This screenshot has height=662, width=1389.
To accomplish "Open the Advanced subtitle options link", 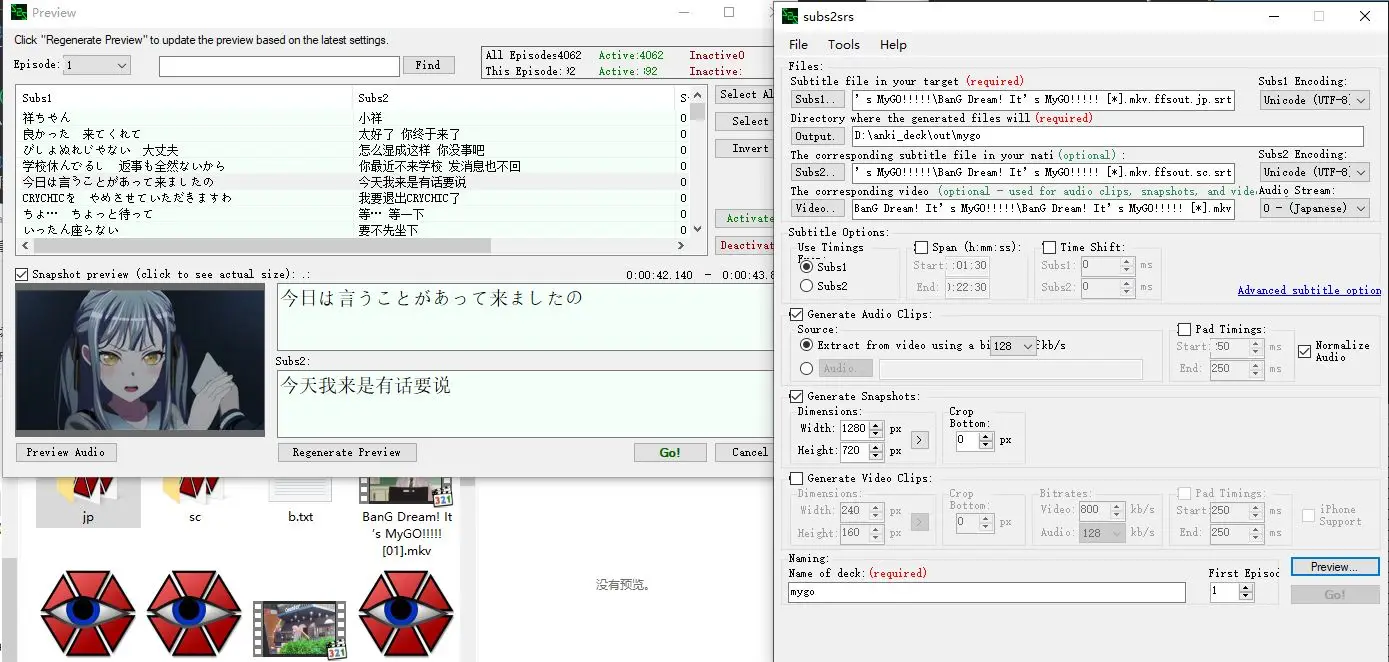I will (x=1308, y=290).
